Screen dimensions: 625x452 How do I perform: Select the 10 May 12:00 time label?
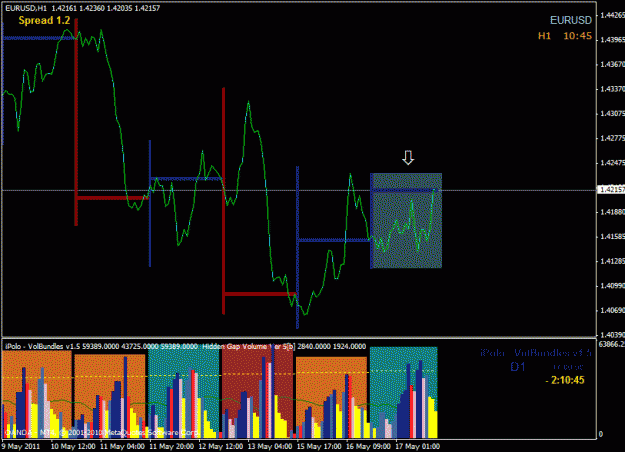(73, 446)
